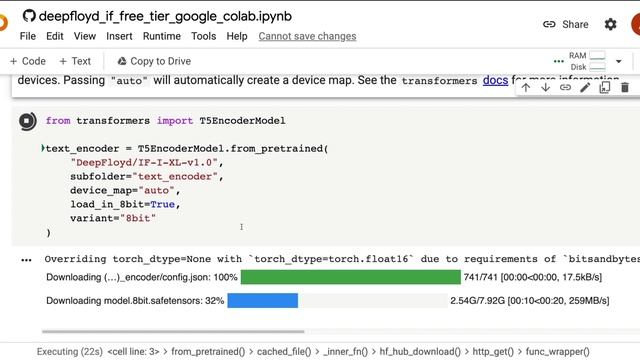Click the Disk usage bar
This screenshot has width=640, height=360.
597,67
